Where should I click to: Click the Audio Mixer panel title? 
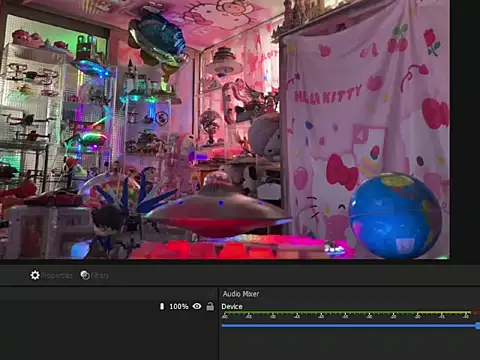click(241, 294)
